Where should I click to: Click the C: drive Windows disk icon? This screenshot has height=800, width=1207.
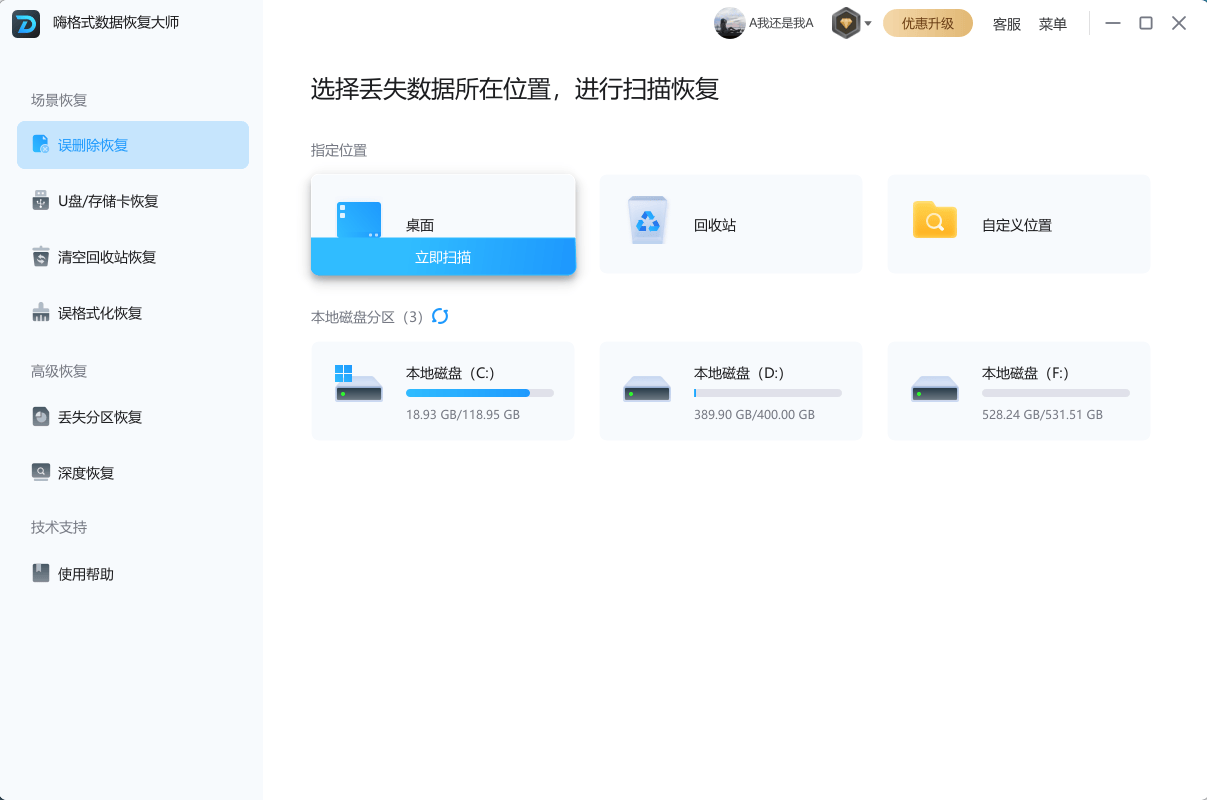click(358, 384)
